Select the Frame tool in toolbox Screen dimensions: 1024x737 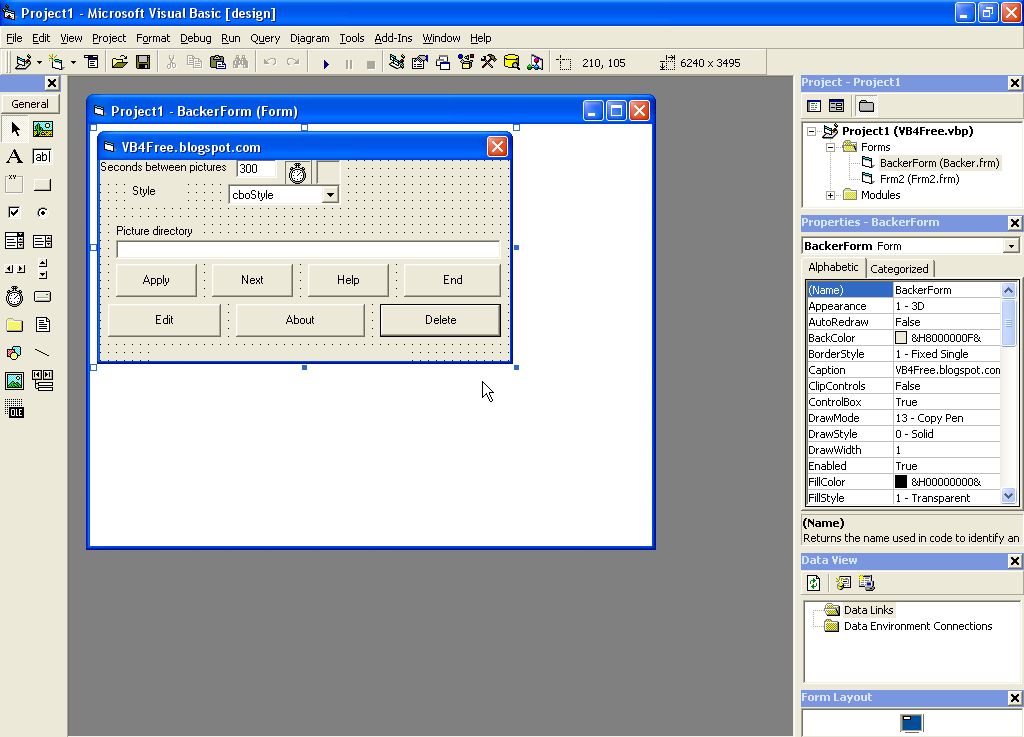[x=14, y=185]
